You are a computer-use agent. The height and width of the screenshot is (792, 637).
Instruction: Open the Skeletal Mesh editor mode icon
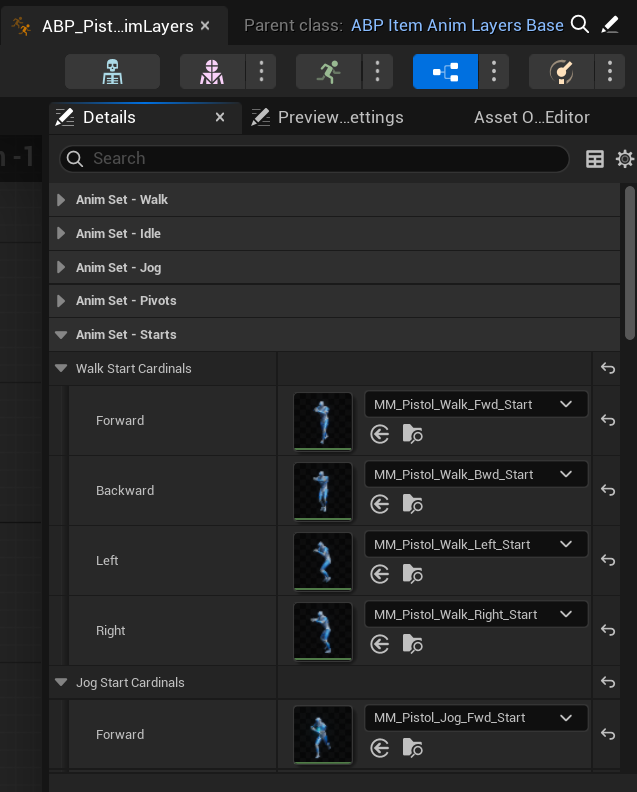tap(212, 72)
